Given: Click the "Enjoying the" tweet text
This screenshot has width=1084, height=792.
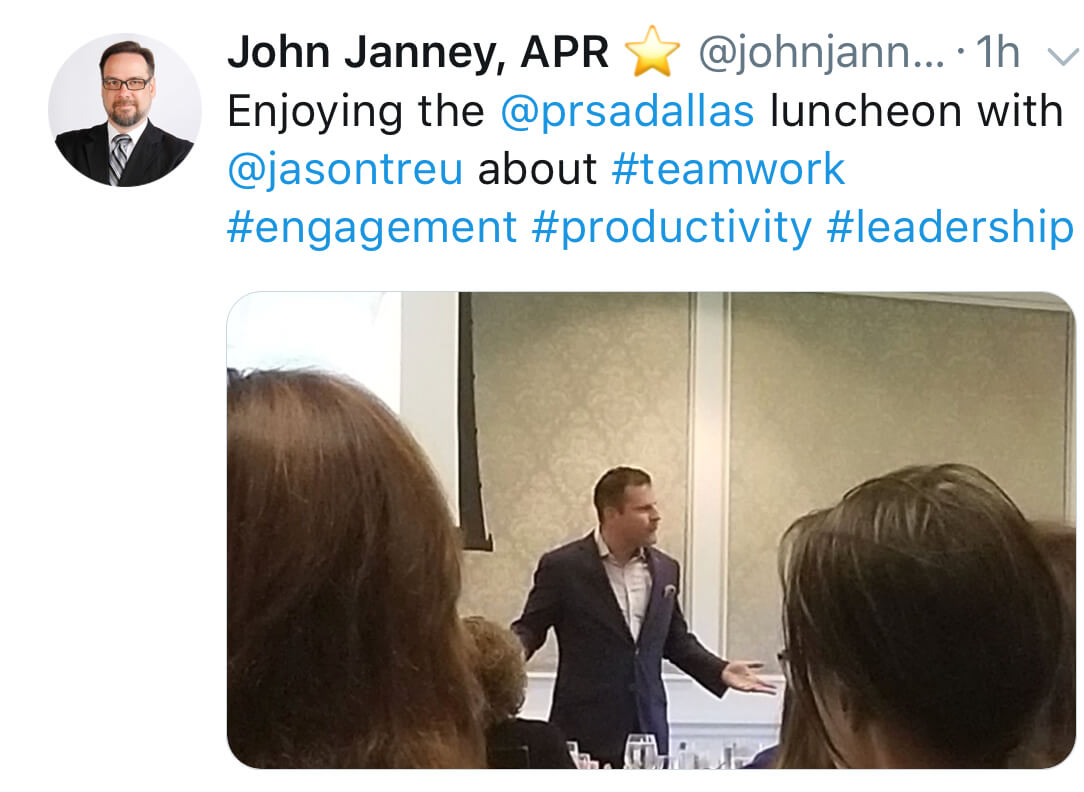Looking at the screenshot, I should 356,111.
